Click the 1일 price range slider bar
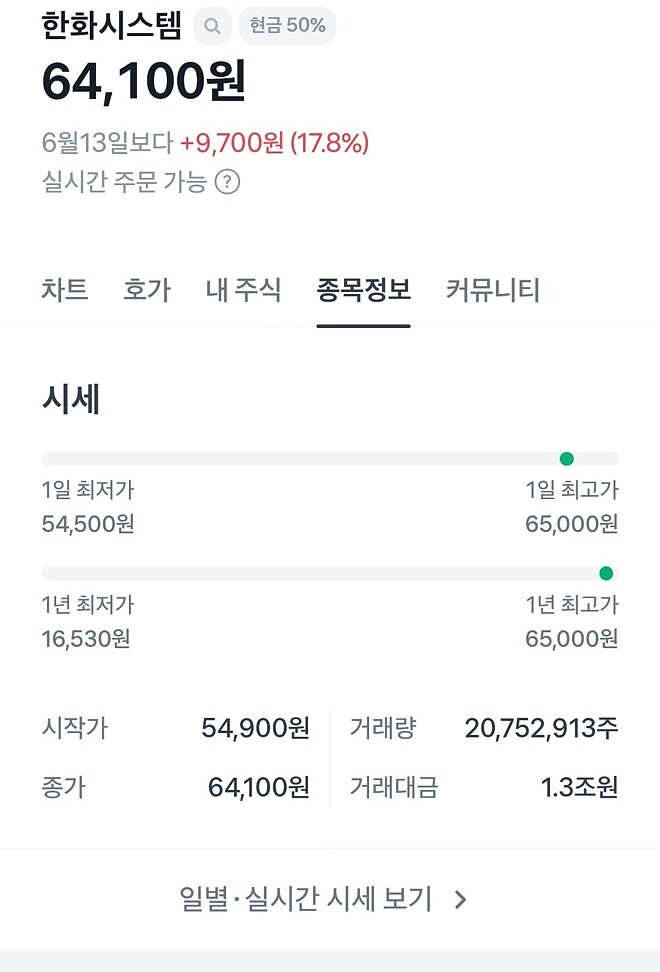 [x=330, y=458]
